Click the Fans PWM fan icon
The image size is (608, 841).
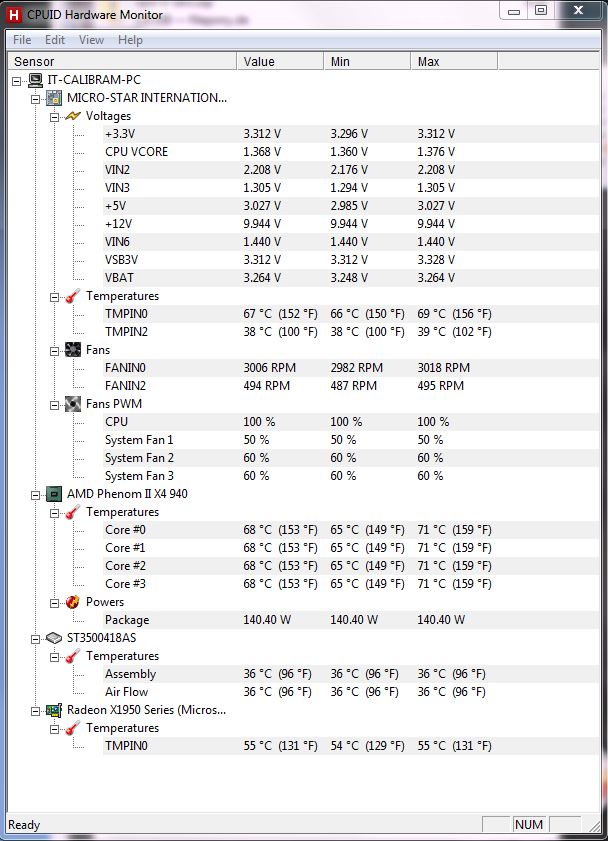(x=73, y=404)
